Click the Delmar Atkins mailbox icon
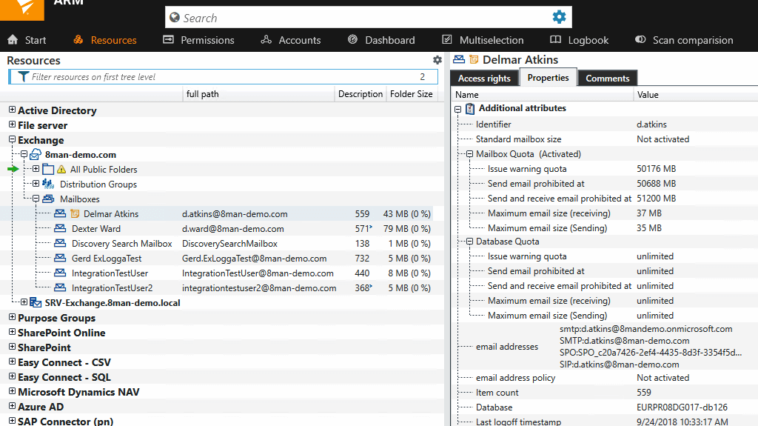This screenshot has width=758, height=426. [x=60, y=214]
